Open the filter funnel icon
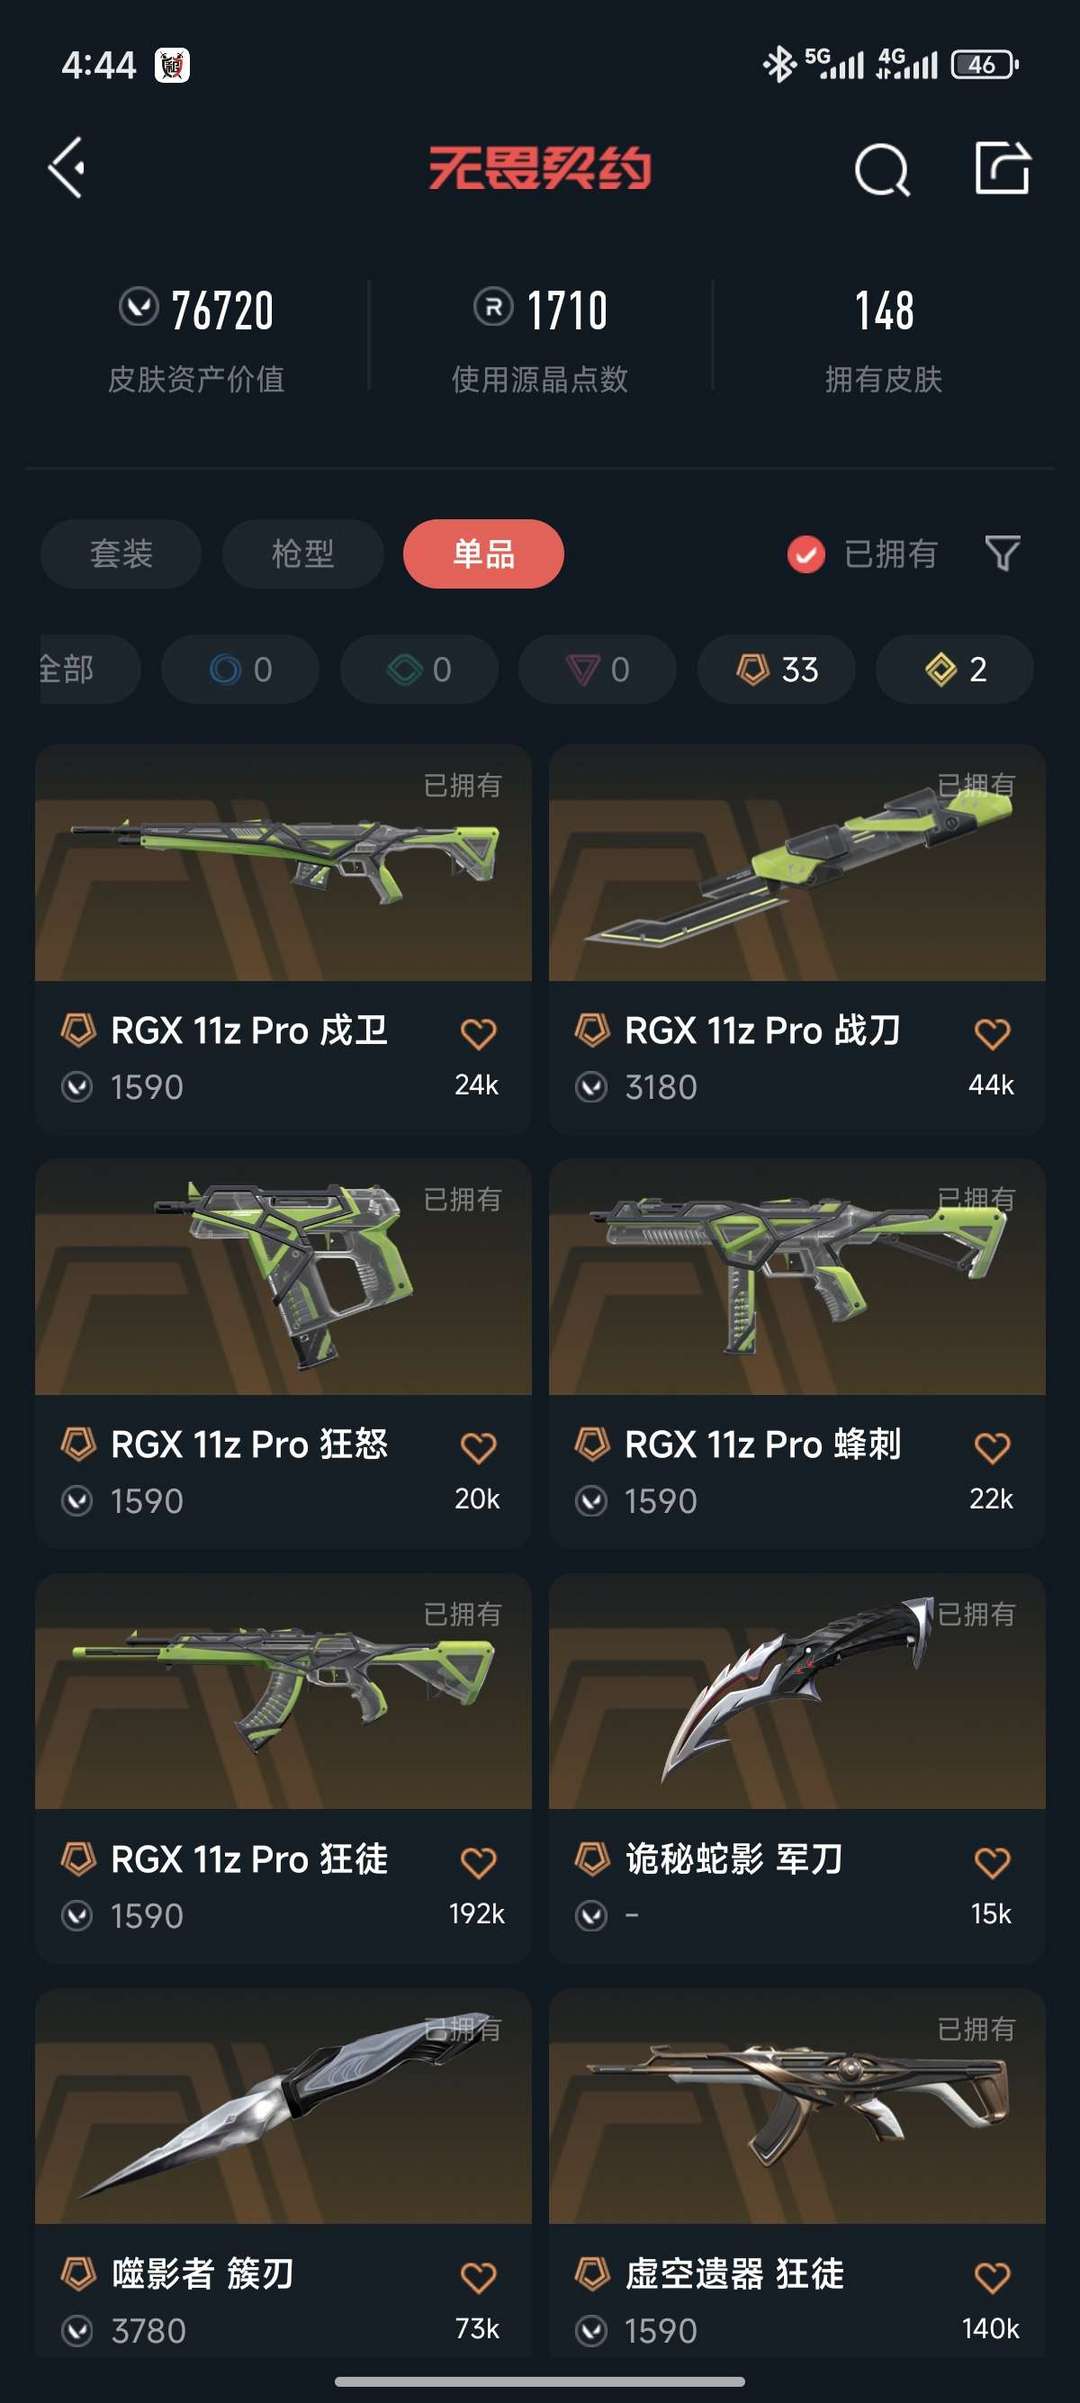The width and height of the screenshot is (1080, 2403). [x=1002, y=553]
